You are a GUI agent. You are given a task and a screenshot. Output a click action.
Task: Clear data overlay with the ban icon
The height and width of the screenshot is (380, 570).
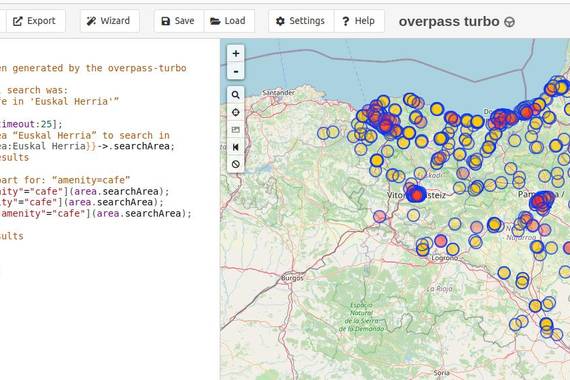236,164
